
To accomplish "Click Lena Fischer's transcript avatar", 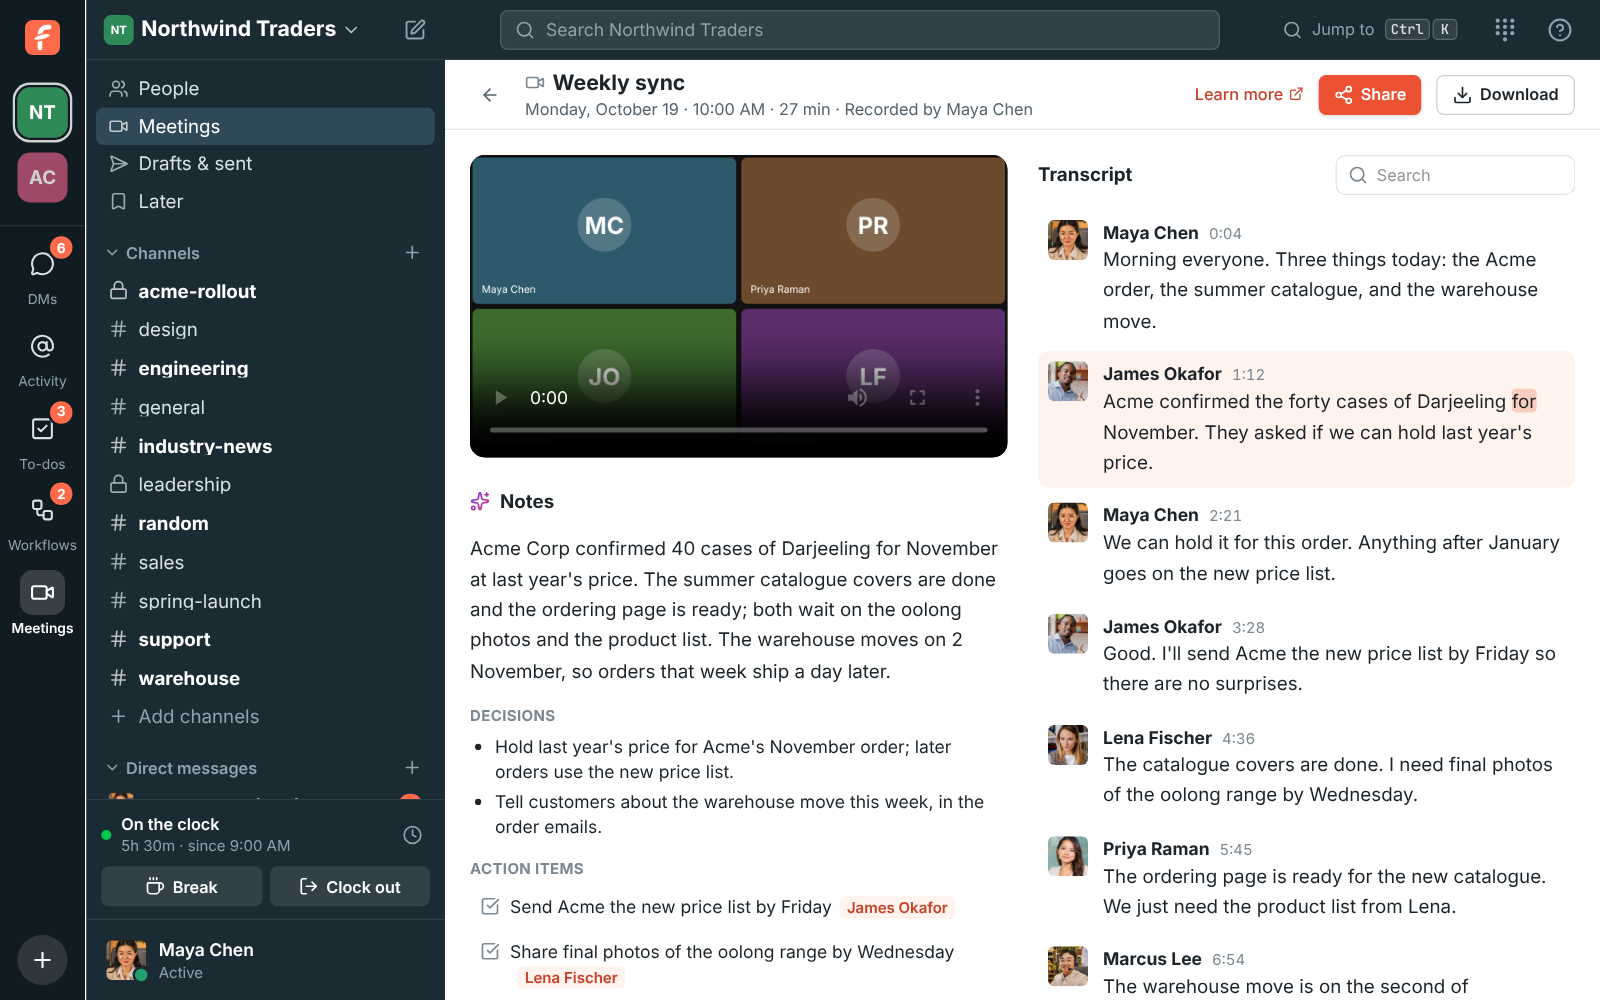I will (1068, 745).
